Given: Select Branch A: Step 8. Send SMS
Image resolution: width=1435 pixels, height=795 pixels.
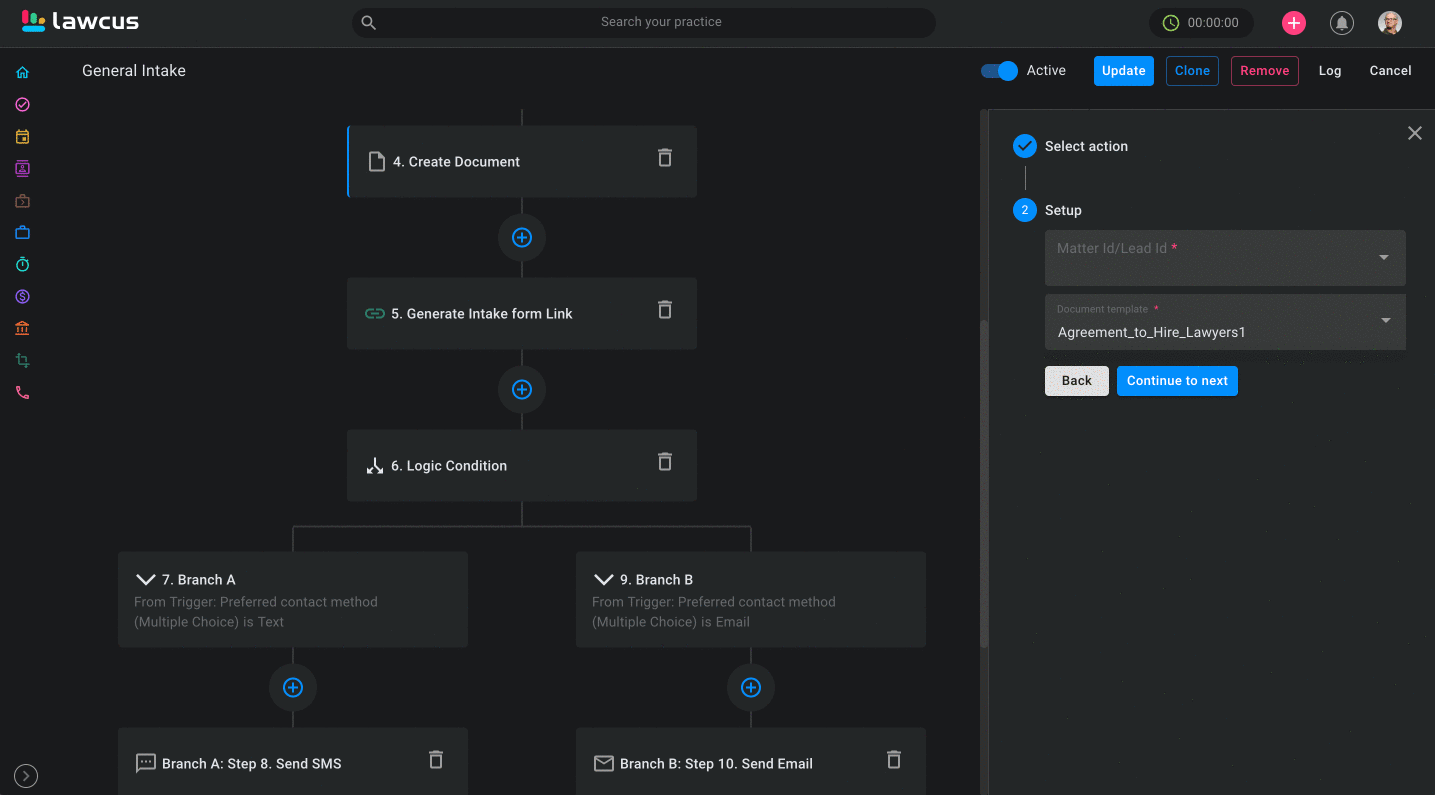Looking at the screenshot, I should (x=293, y=761).
